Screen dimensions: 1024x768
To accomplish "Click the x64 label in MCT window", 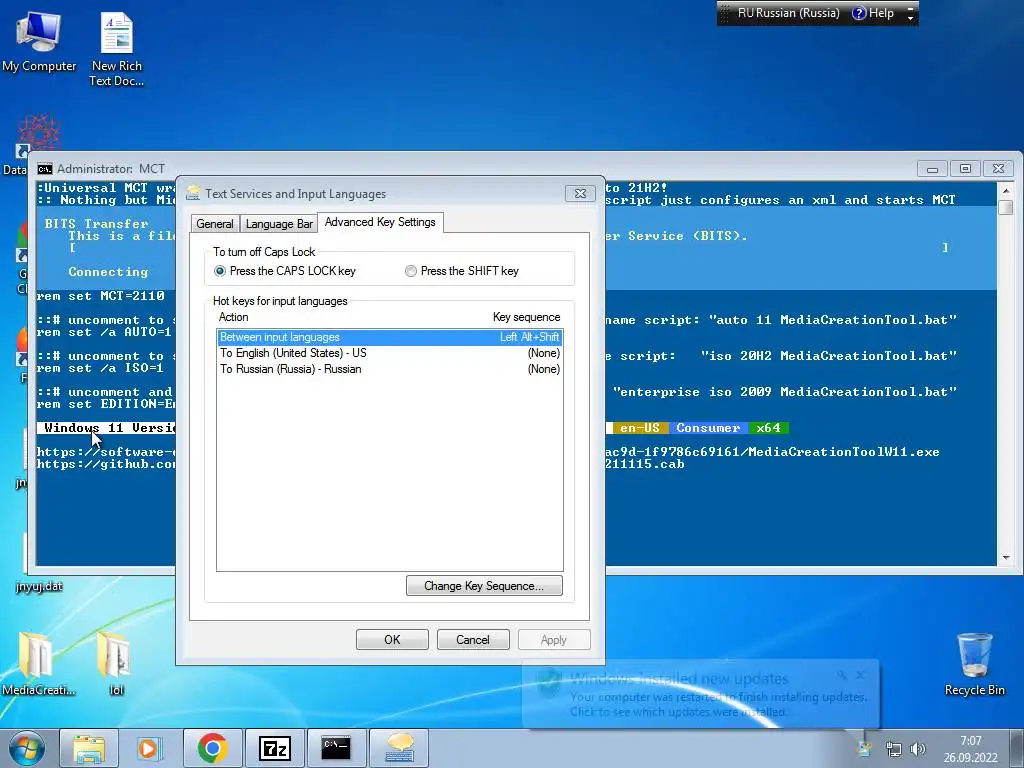I will click(x=768, y=428).
